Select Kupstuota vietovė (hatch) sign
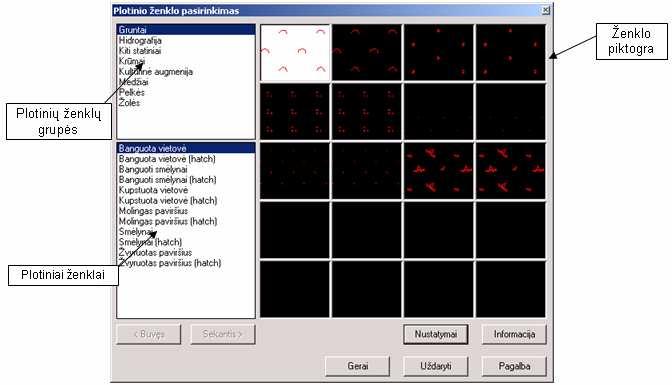Screen dimensions: 672x385 coord(168,200)
